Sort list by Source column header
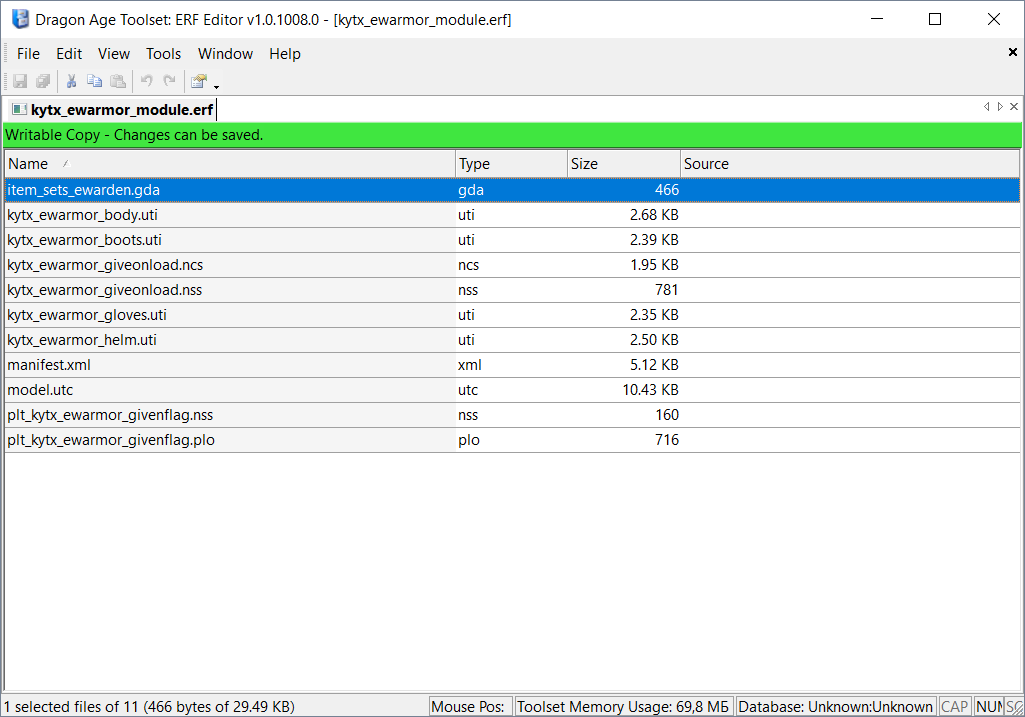 point(849,164)
